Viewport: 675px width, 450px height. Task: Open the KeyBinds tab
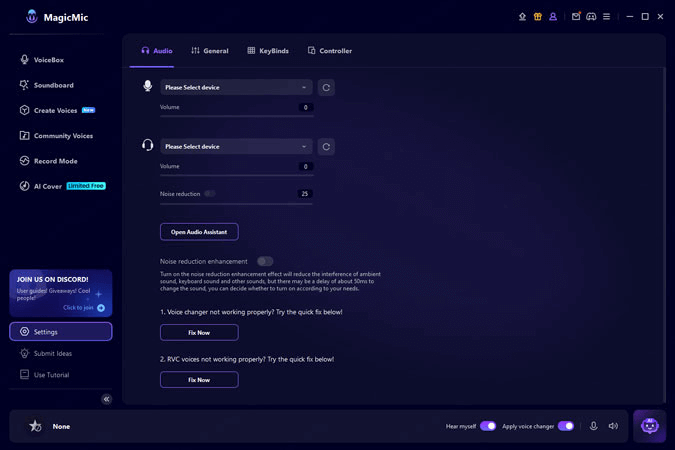pyautogui.click(x=268, y=51)
